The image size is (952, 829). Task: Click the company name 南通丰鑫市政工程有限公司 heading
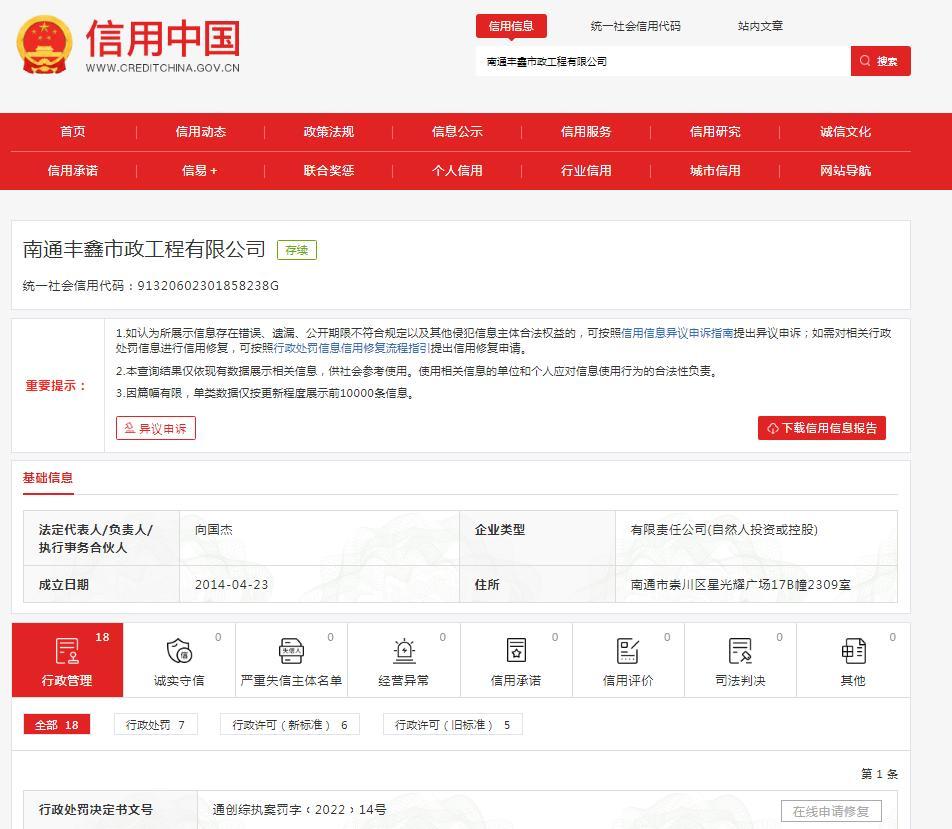pyautogui.click(x=144, y=249)
